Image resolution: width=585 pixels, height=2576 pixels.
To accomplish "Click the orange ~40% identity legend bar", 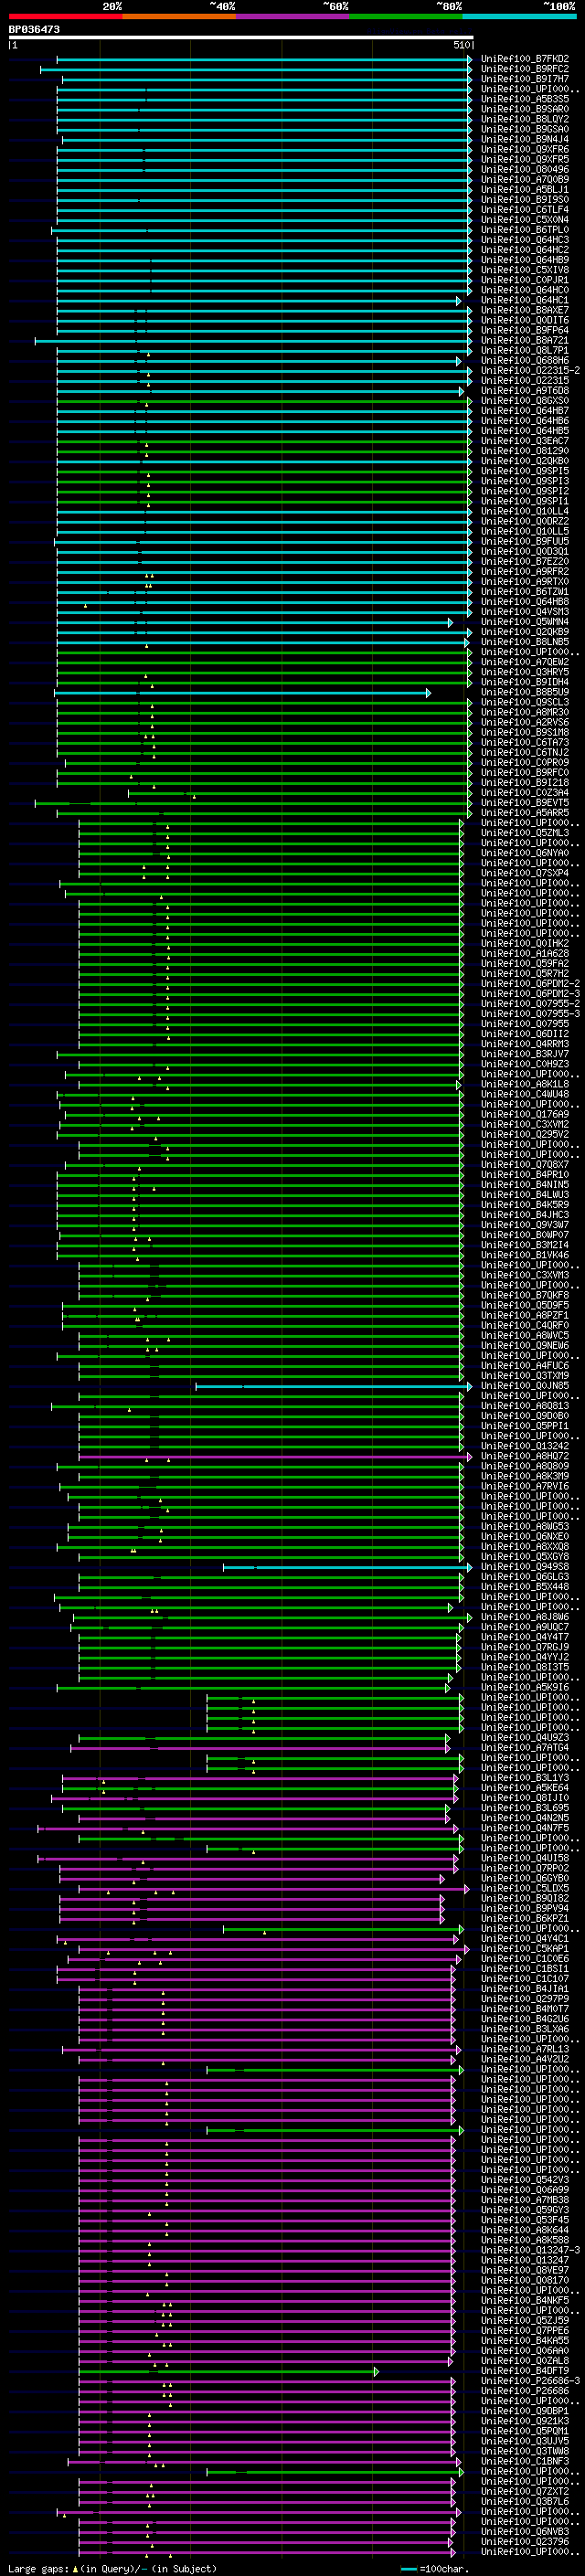I will click(x=179, y=16).
